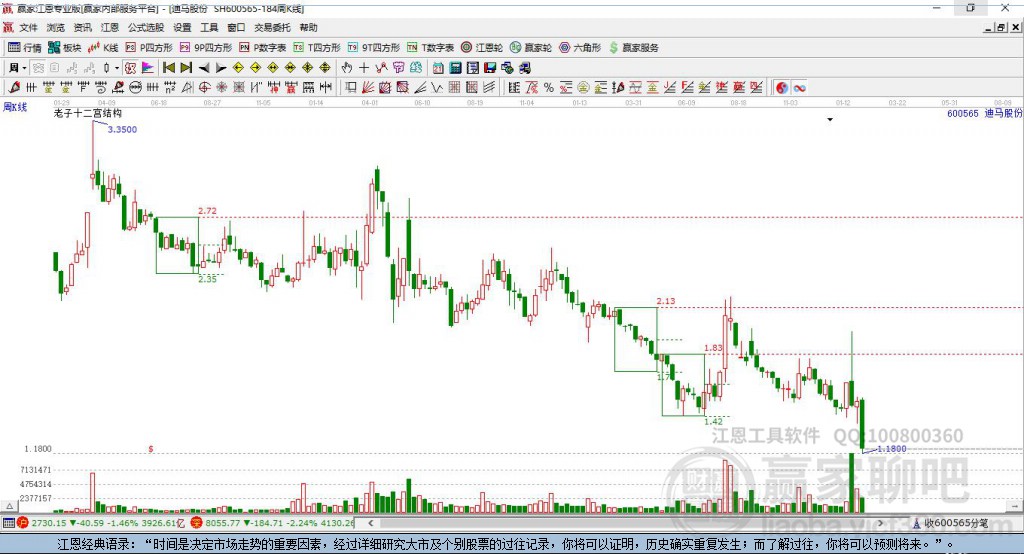
Task: Click the red 深 Shenzhen index icon
Action: pos(197,523)
